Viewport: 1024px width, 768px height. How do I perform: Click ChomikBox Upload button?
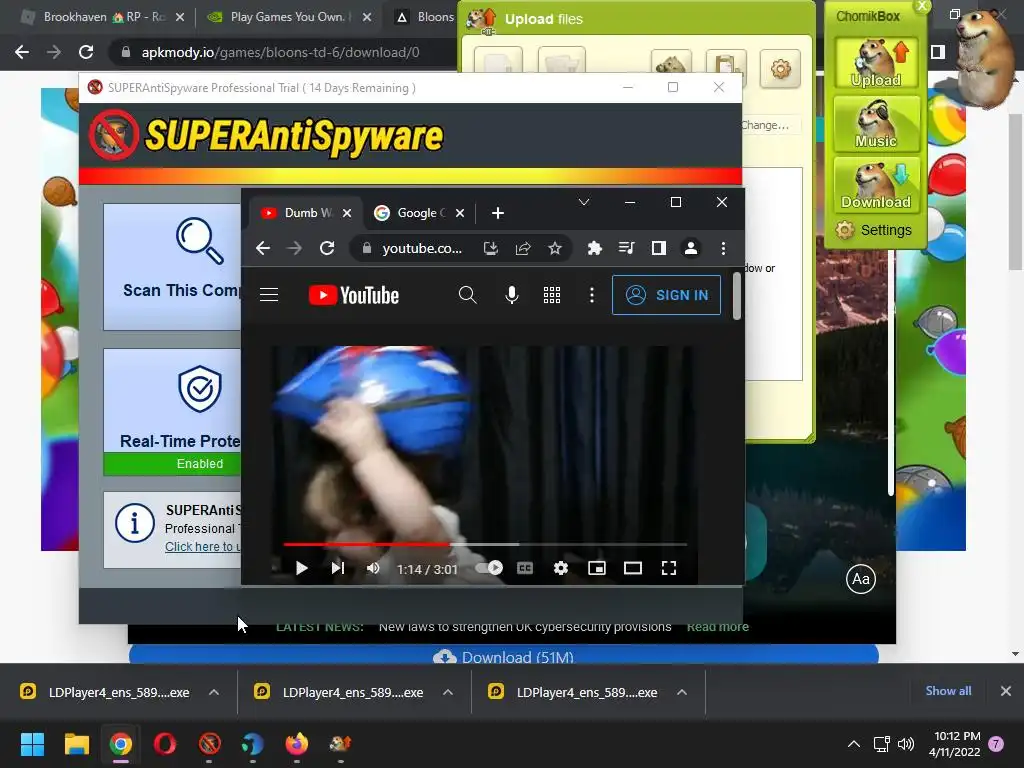point(876,63)
